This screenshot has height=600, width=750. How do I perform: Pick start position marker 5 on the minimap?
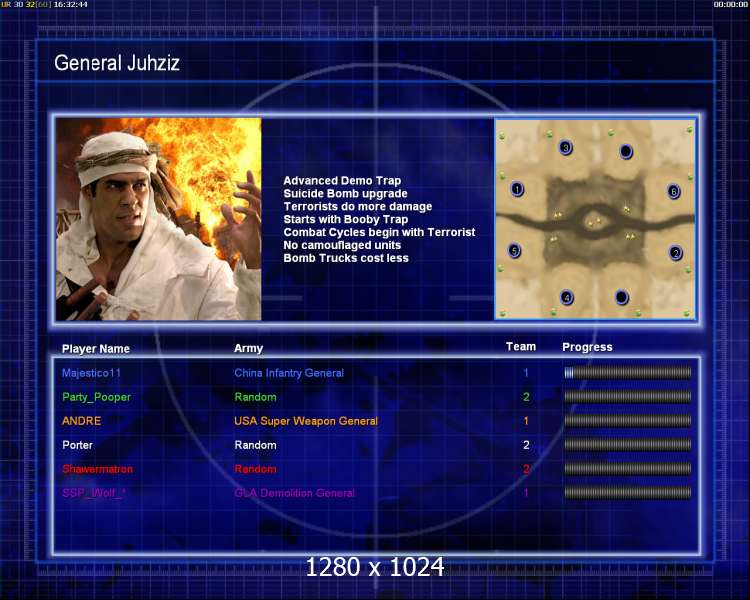pos(514,250)
